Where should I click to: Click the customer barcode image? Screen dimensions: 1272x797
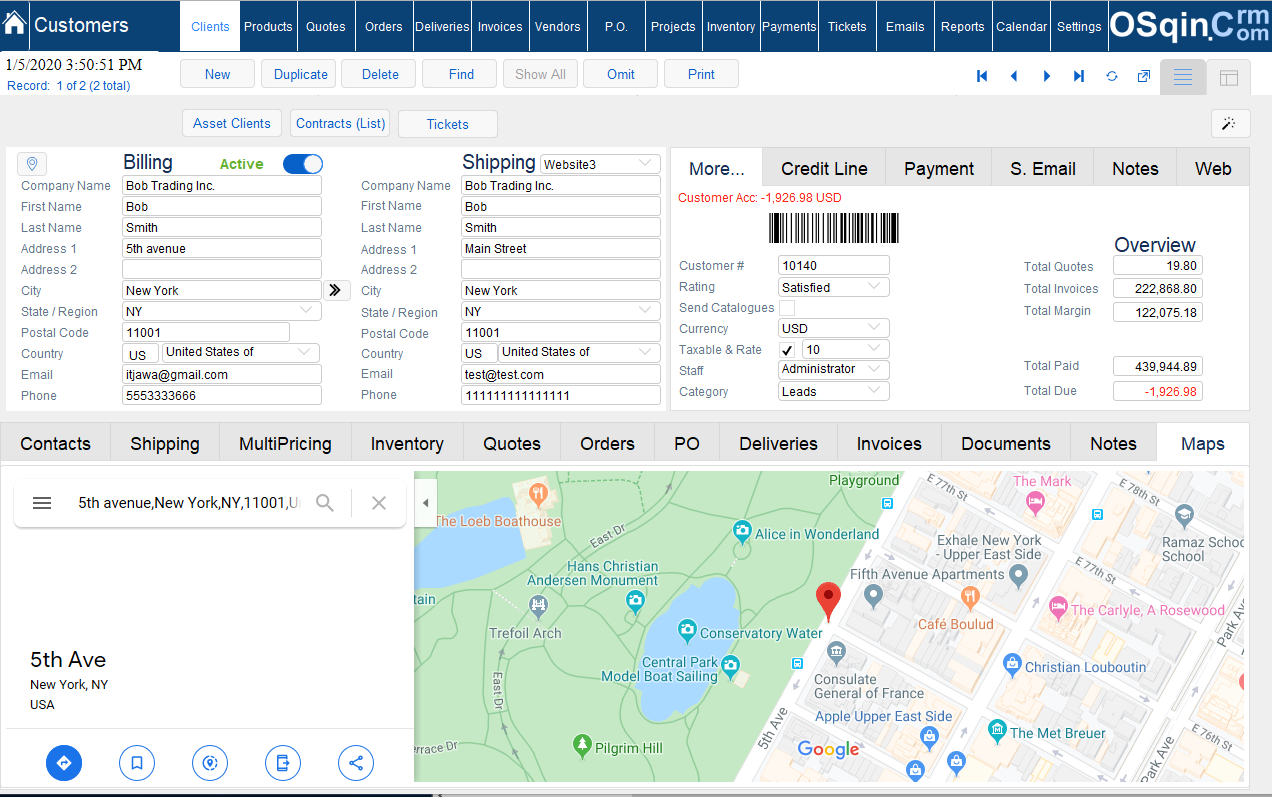point(833,228)
